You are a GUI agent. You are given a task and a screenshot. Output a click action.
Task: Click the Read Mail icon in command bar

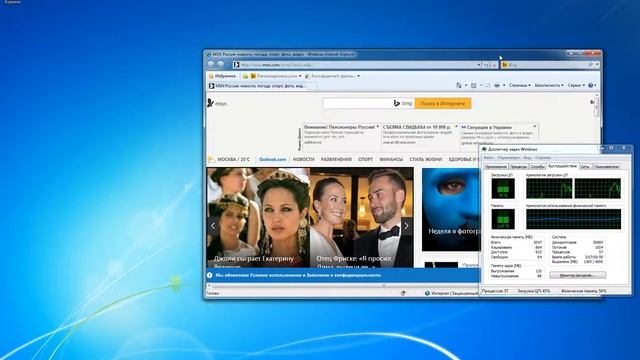pyautogui.click(x=487, y=85)
